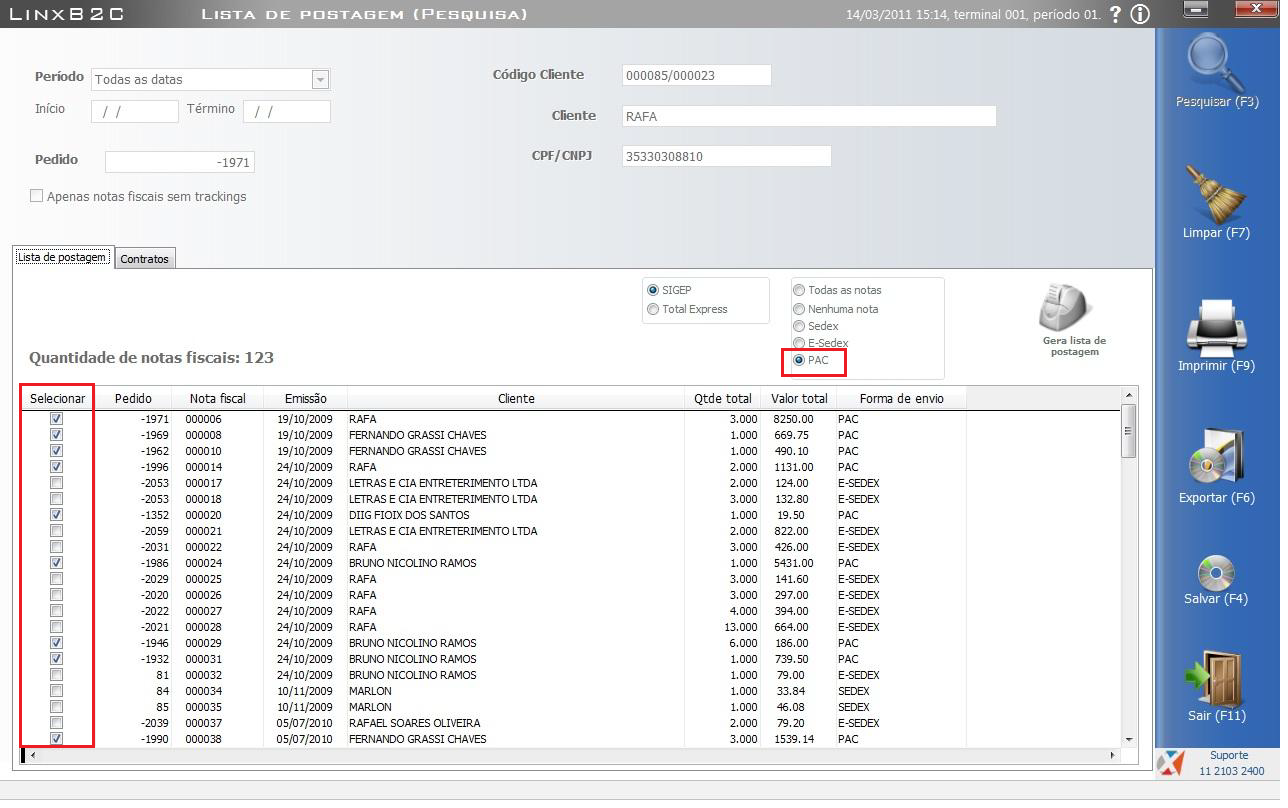
Task: Click the Pedido input field
Action: pyautogui.click(x=180, y=162)
